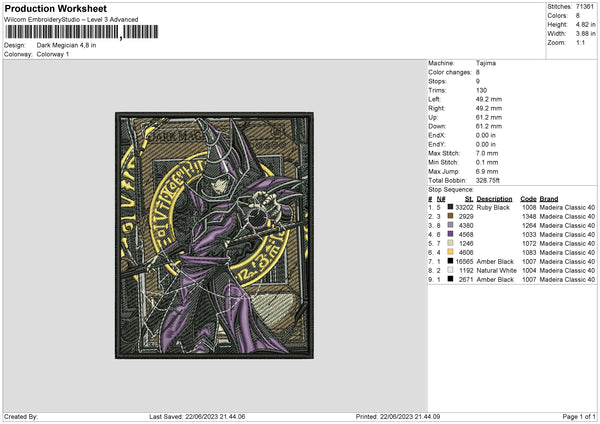
Task: Select stitch count 2671 in row 9
Action: pos(466,279)
